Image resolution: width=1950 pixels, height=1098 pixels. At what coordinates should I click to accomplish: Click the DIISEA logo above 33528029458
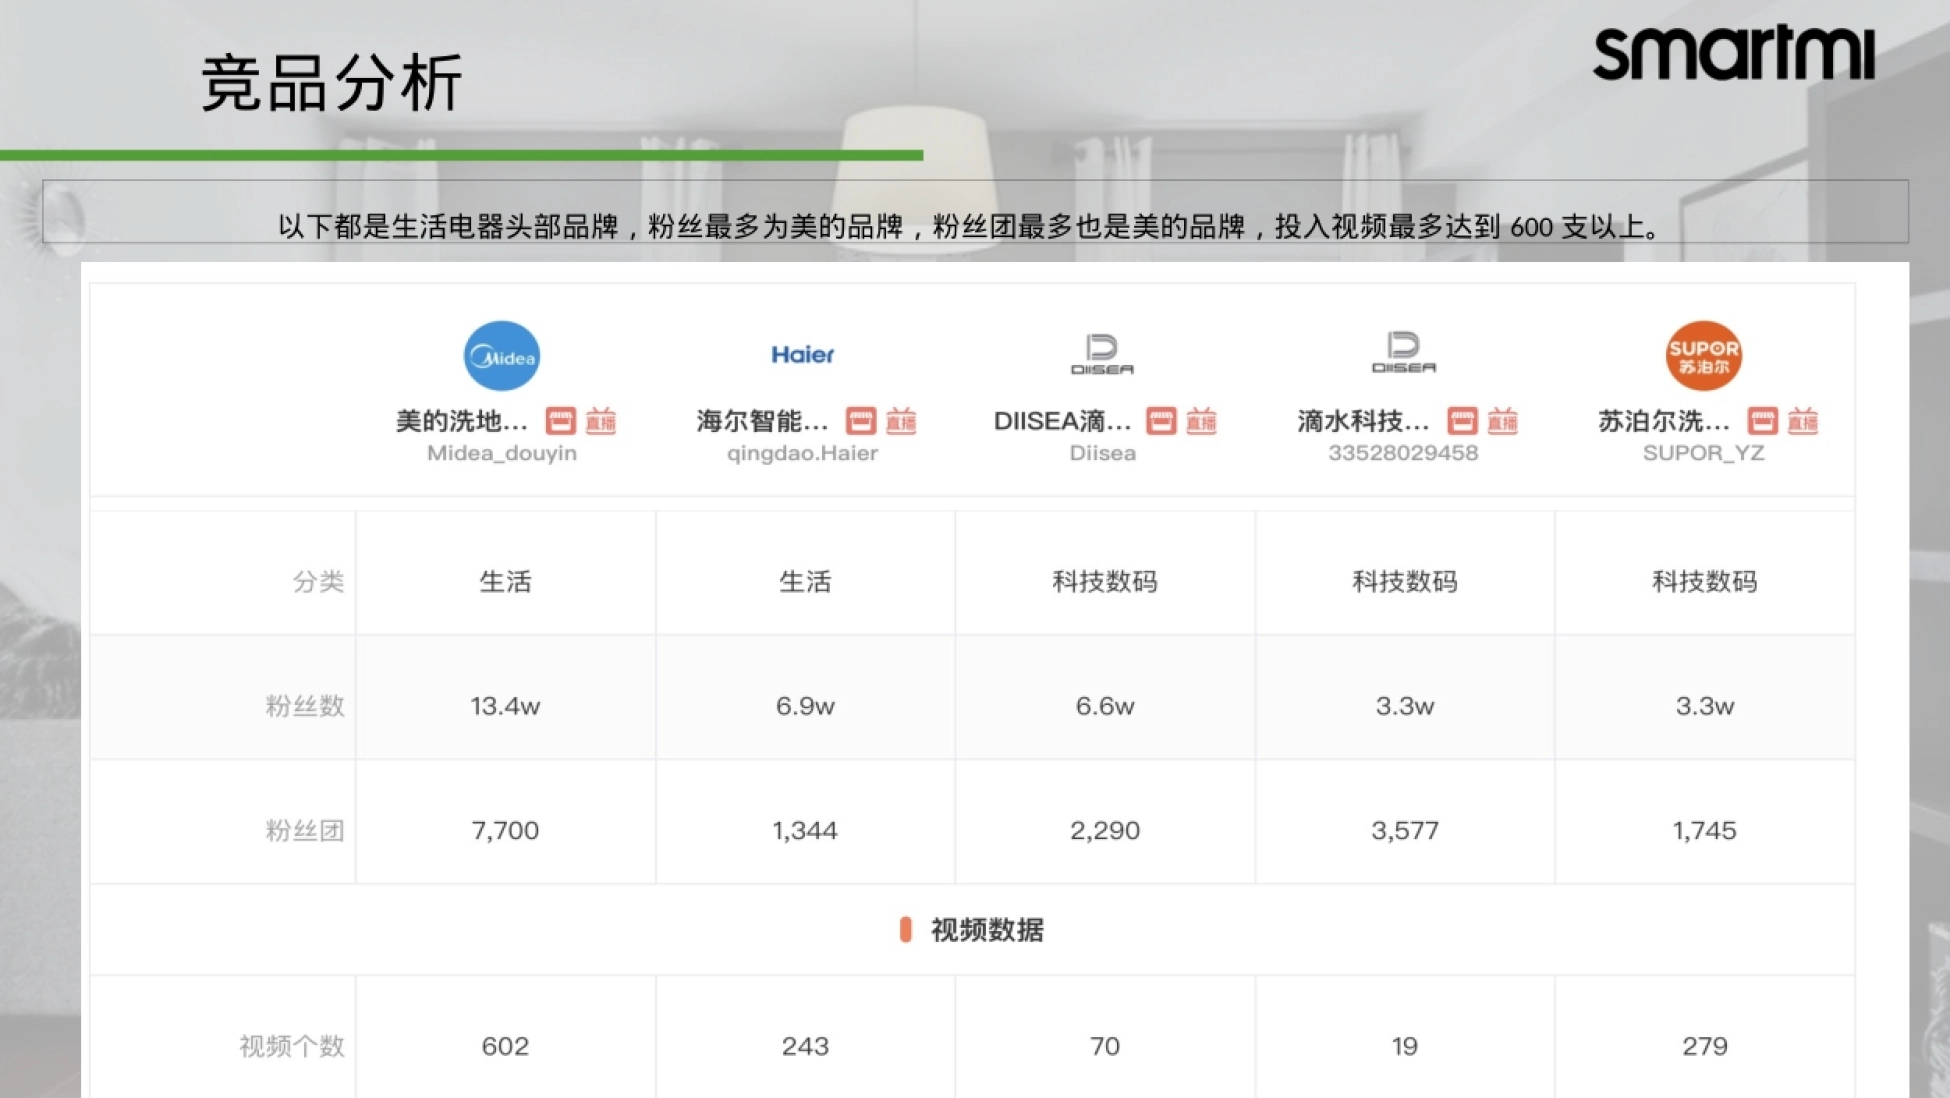[x=1403, y=352]
